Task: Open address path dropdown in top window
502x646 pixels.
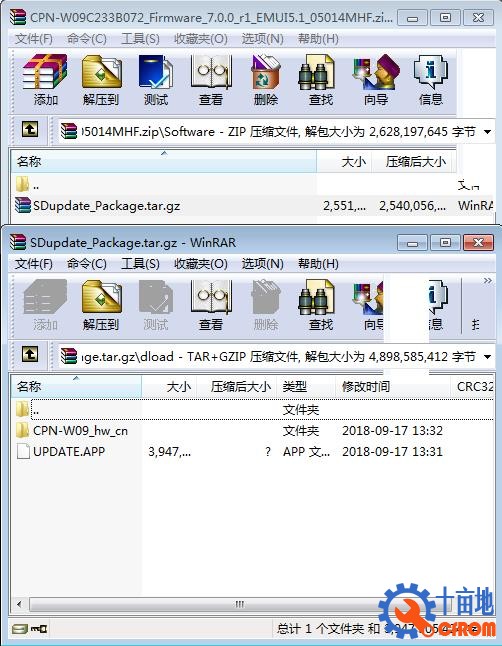Action: pos(488,132)
